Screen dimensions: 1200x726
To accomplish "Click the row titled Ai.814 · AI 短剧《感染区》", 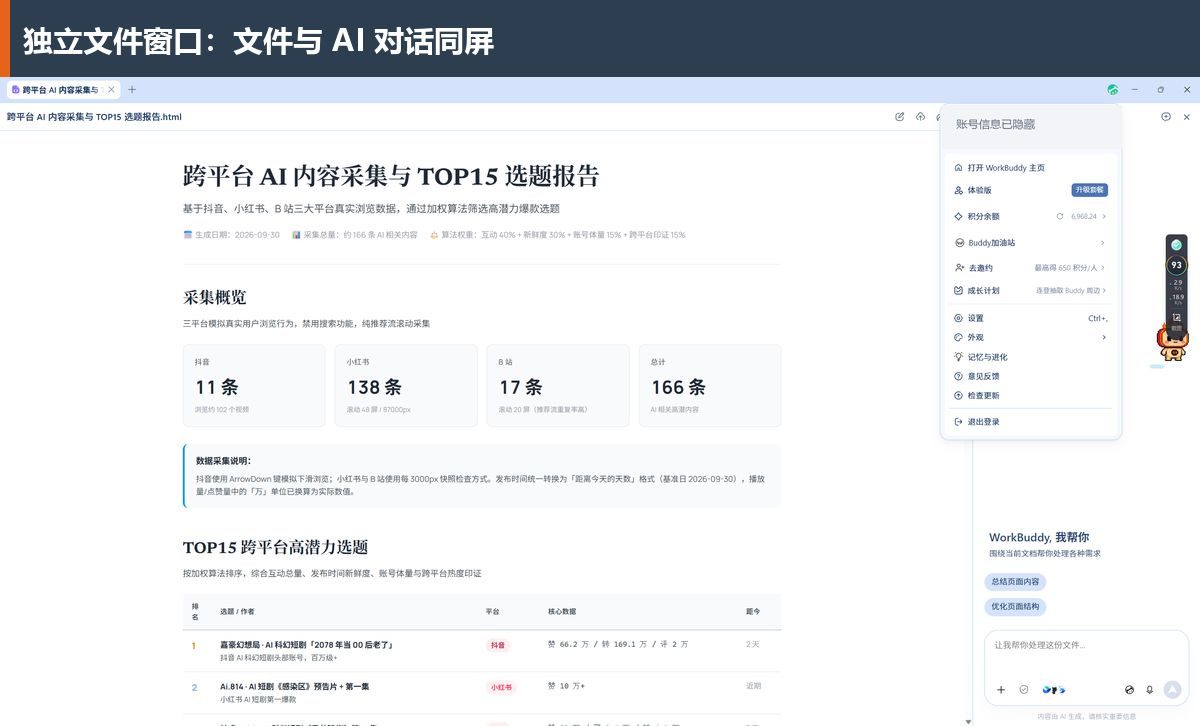I will click(482, 692).
